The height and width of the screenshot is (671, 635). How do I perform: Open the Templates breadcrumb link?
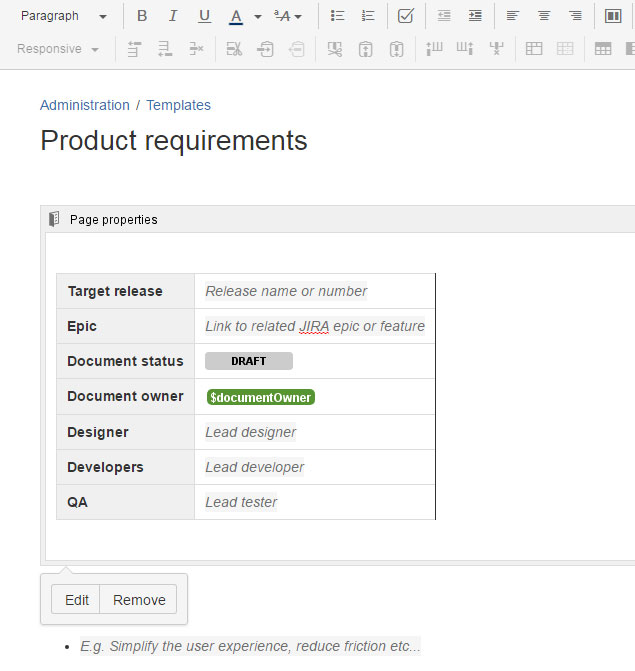178,105
